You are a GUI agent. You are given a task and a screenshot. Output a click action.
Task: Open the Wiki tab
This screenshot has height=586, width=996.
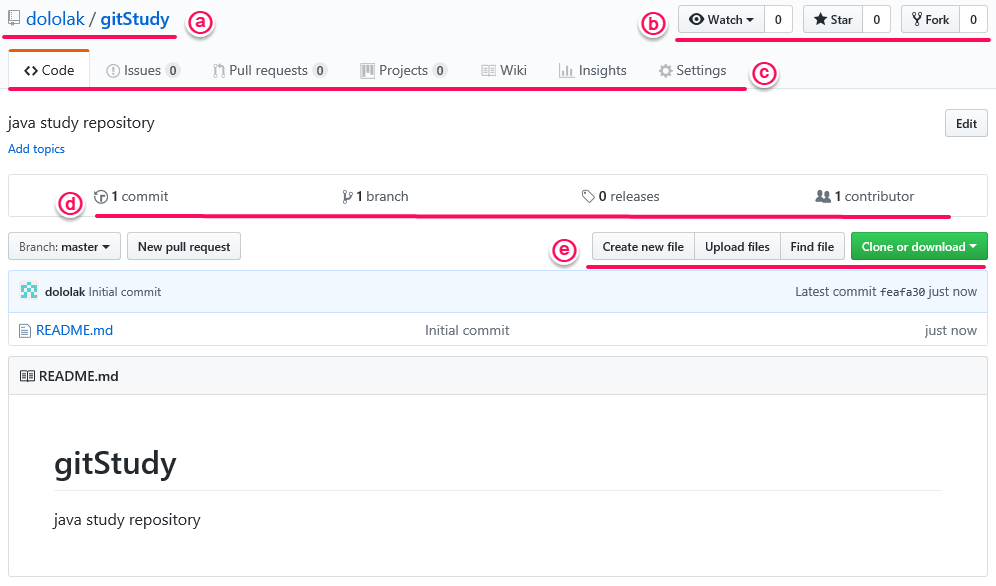pos(504,70)
